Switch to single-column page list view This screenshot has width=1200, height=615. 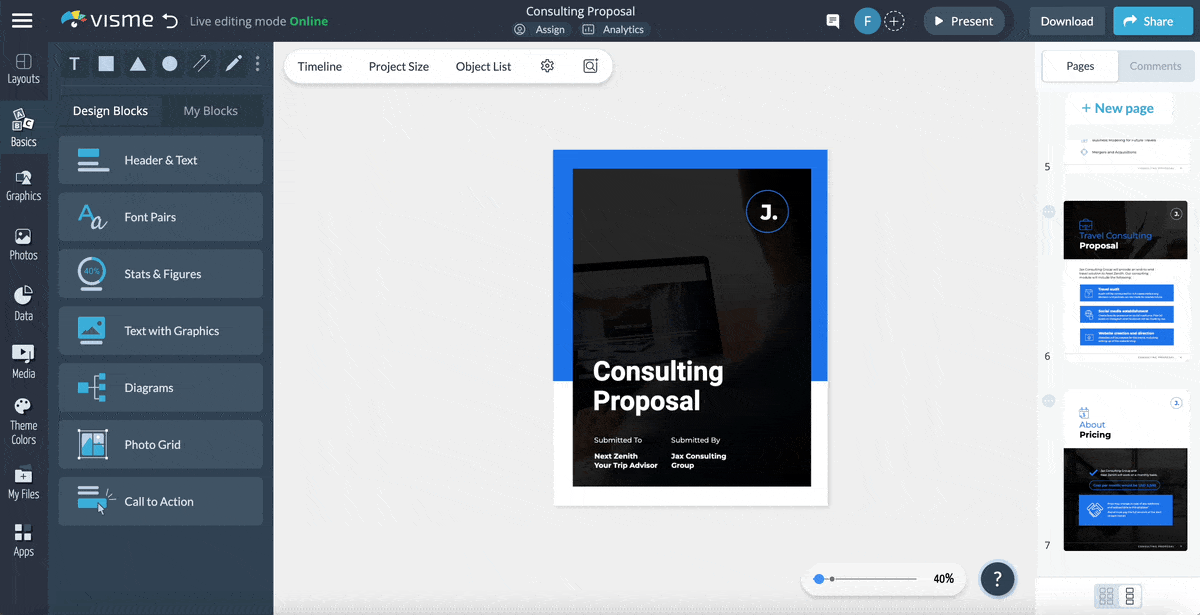(1130, 596)
